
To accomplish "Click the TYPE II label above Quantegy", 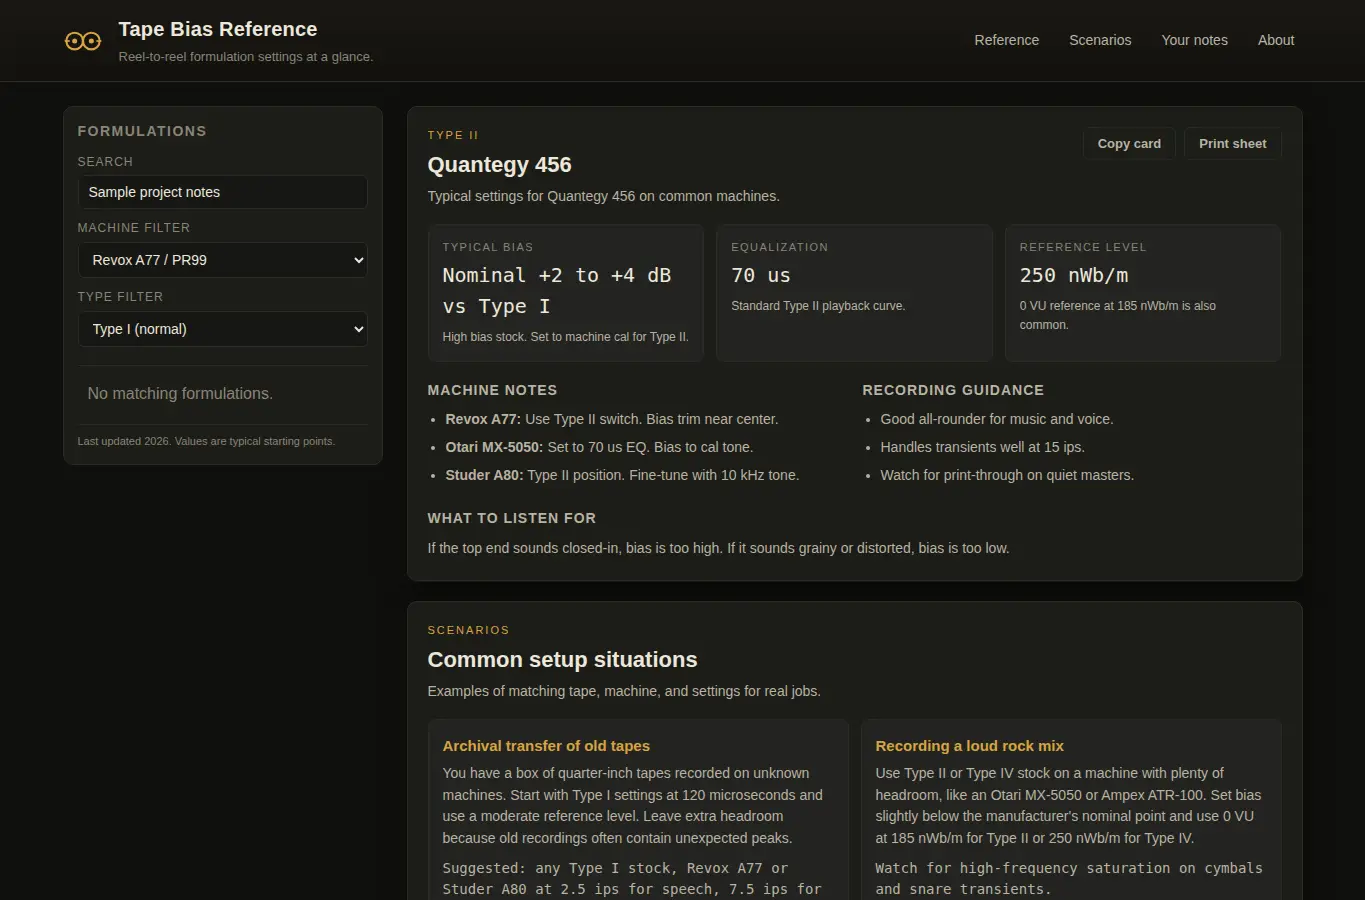I will [x=453, y=135].
